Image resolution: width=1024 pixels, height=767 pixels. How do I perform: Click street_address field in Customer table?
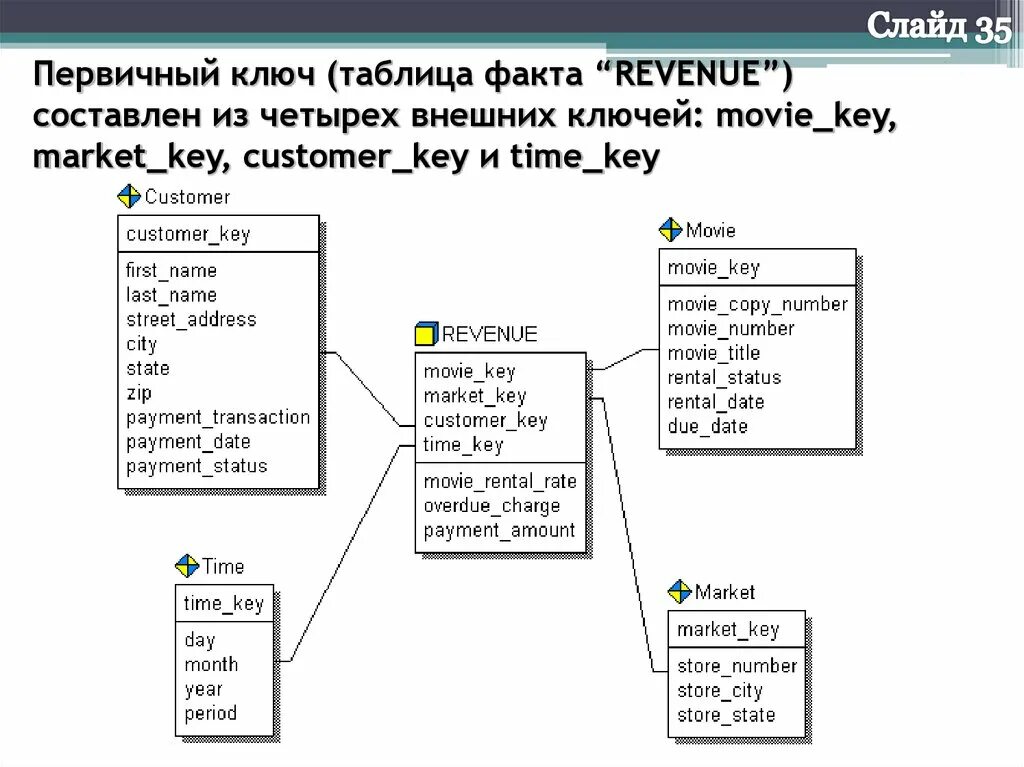(191, 319)
